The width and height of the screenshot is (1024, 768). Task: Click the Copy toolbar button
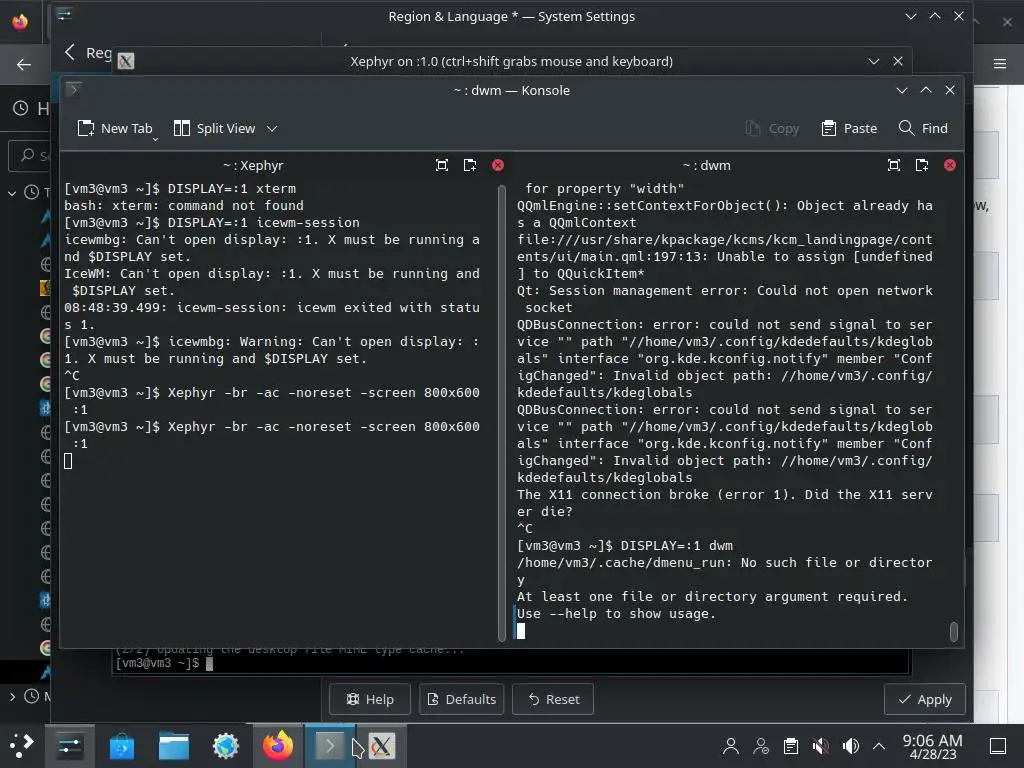point(773,129)
